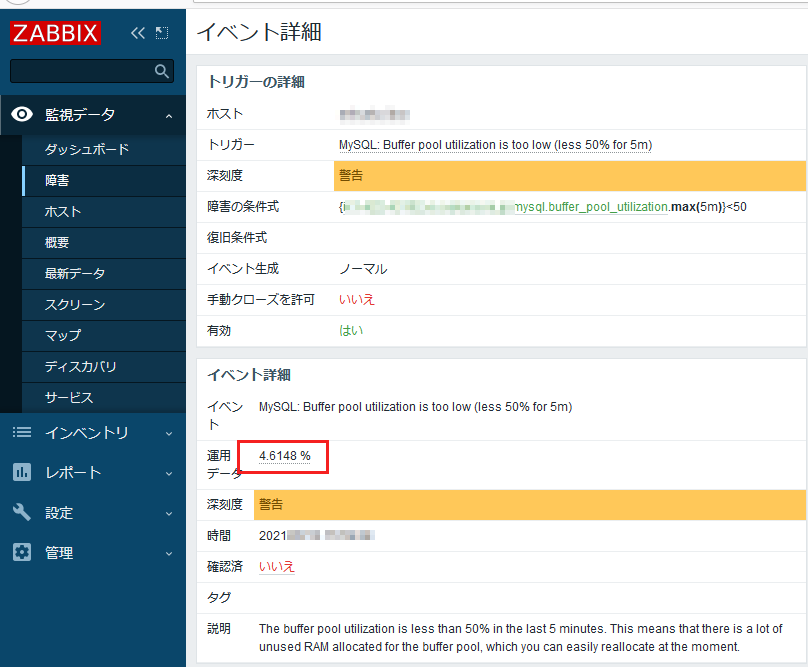808x667 pixels.
Task: Click the sidebar search input field
Action: click(x=82, y=71)
